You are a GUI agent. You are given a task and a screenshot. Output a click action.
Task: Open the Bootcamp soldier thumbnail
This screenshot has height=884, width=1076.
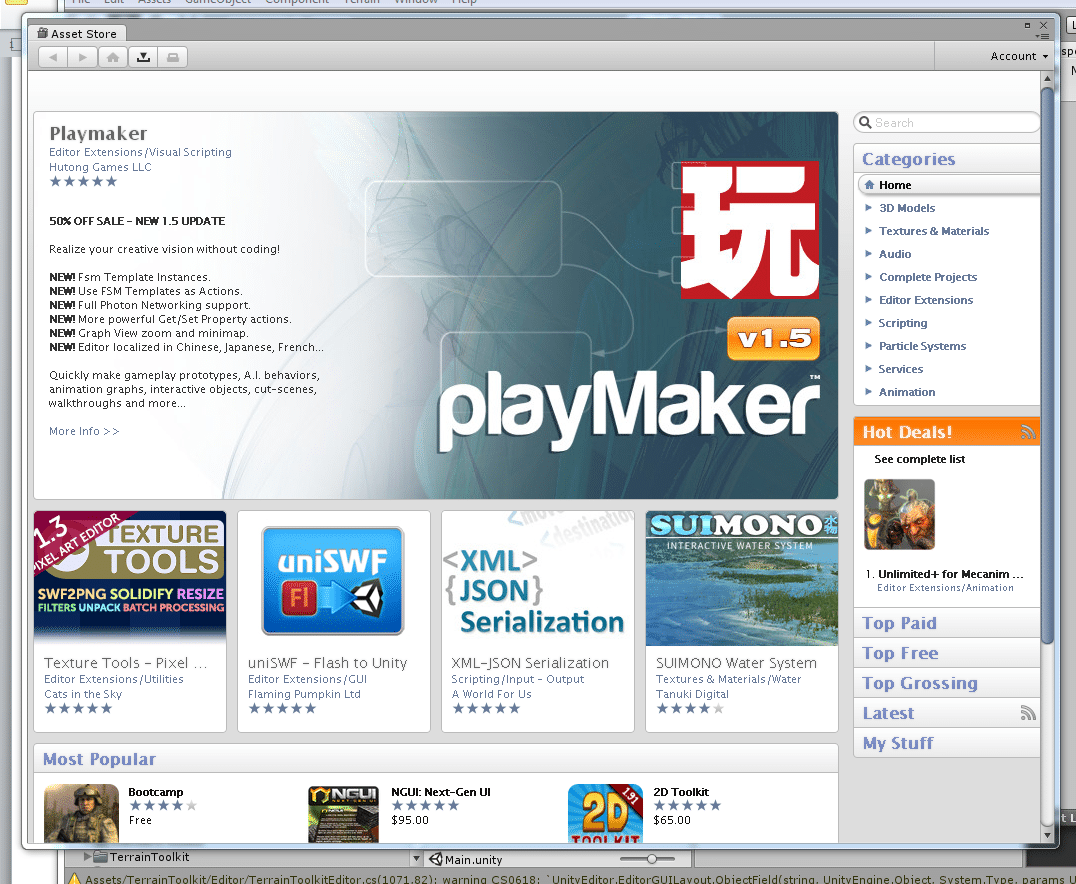pos(82,813)
